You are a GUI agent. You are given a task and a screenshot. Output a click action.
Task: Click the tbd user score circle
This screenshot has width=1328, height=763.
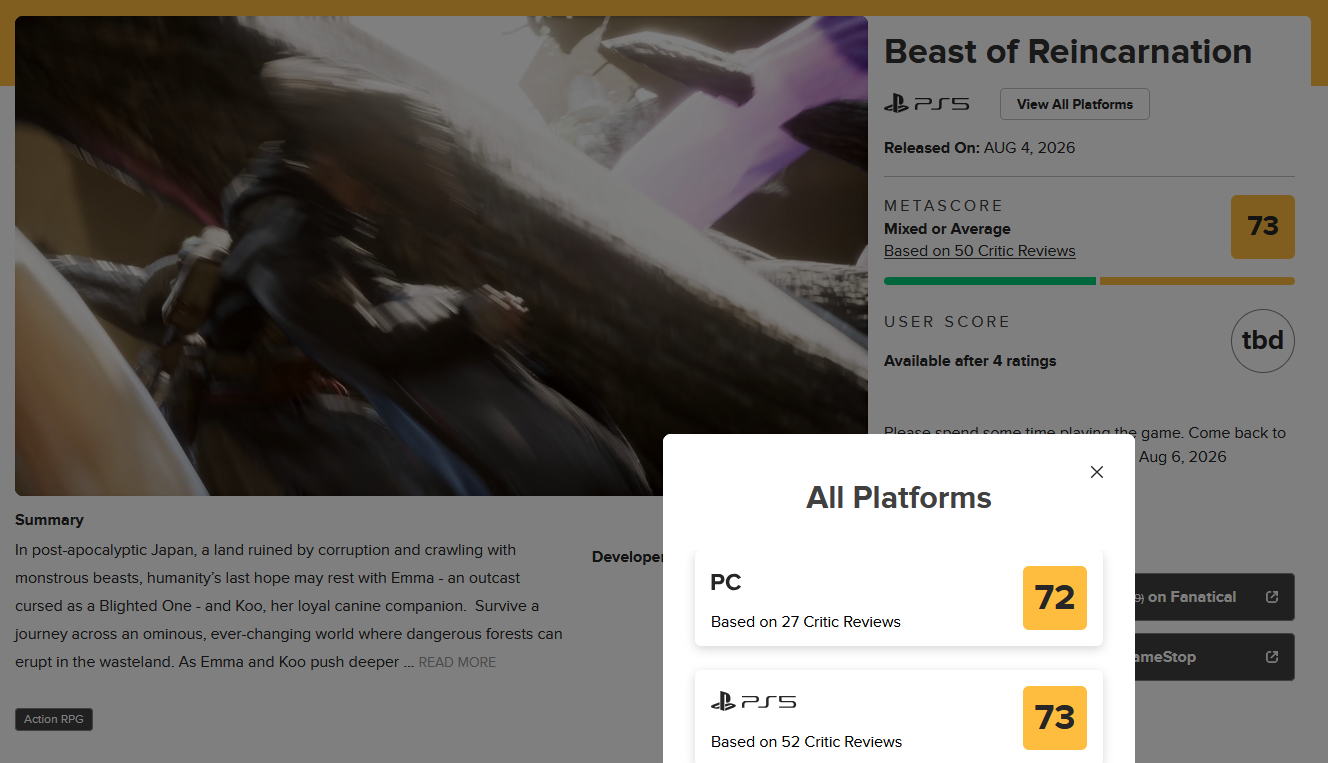(1263, 341)
